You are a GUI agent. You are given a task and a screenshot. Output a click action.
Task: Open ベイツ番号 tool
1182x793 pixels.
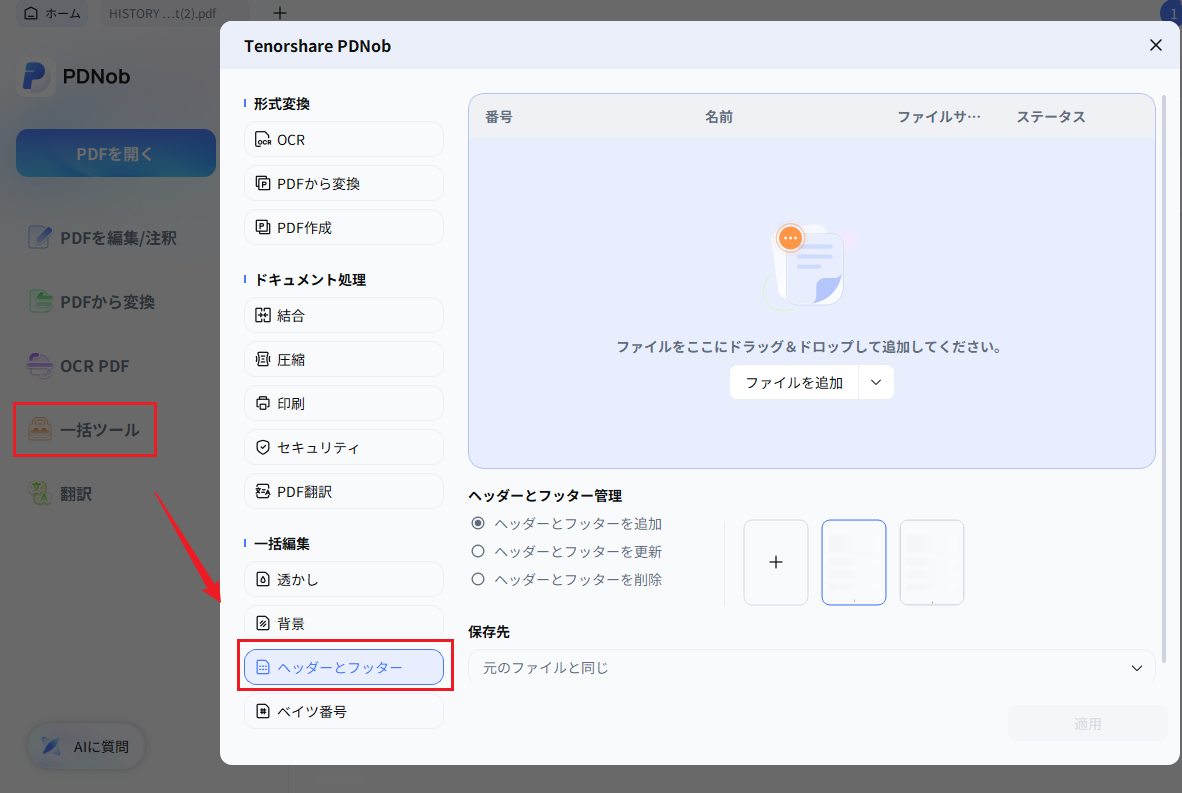344,711
